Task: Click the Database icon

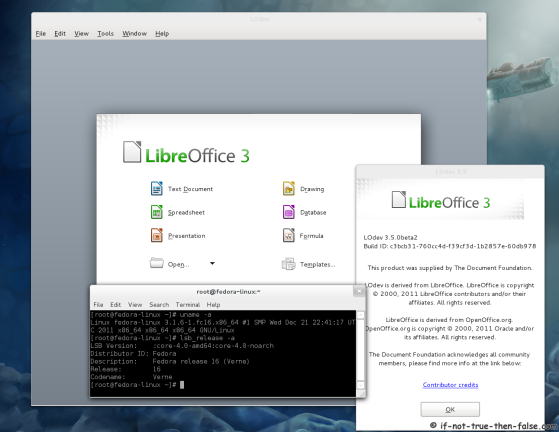Action: point(289,212)
